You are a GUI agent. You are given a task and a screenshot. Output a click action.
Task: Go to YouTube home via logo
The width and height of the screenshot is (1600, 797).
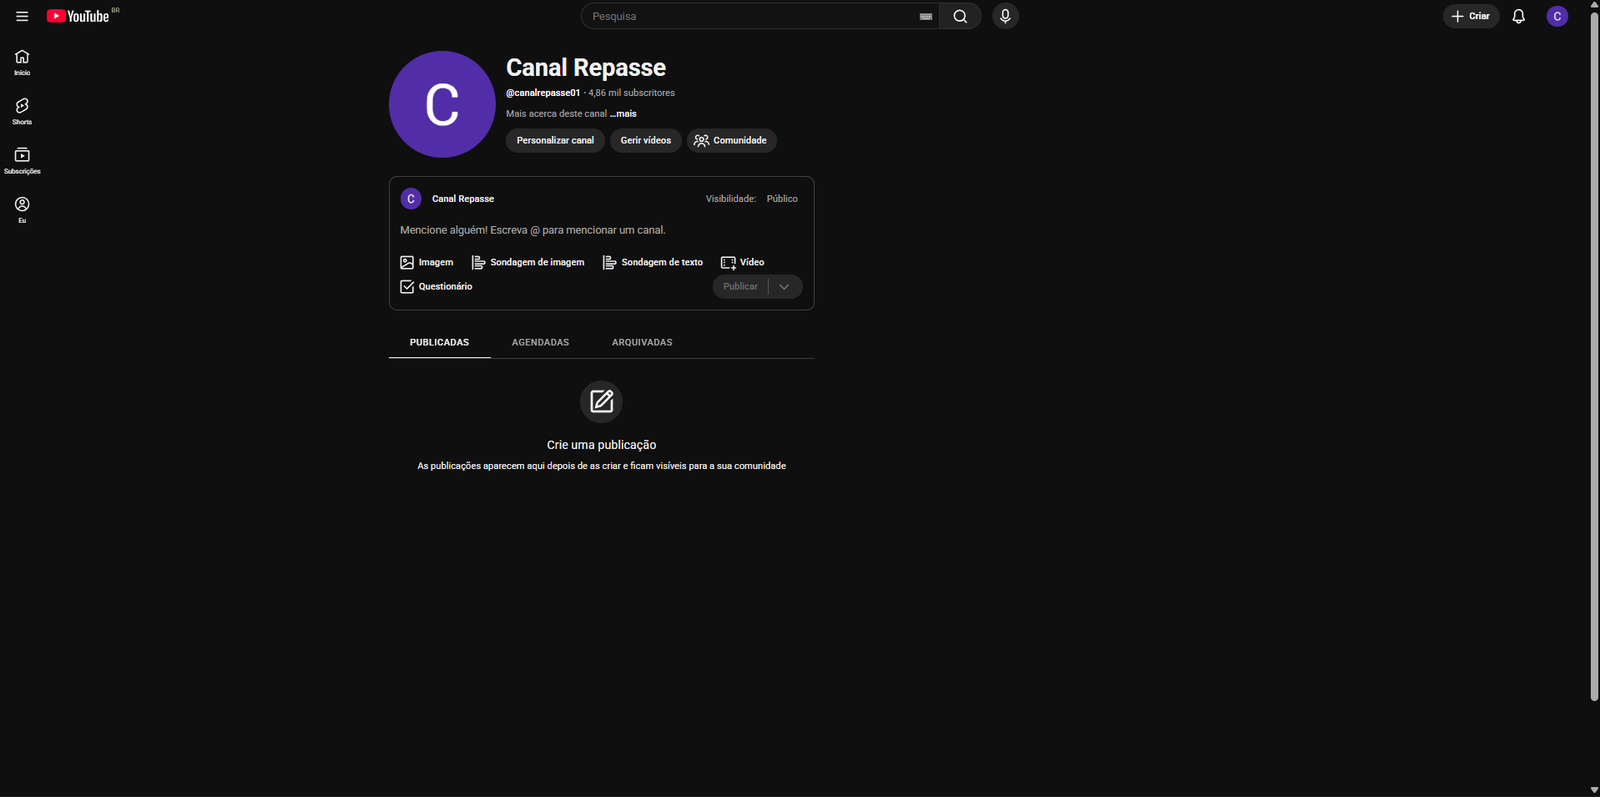(79, 16)
